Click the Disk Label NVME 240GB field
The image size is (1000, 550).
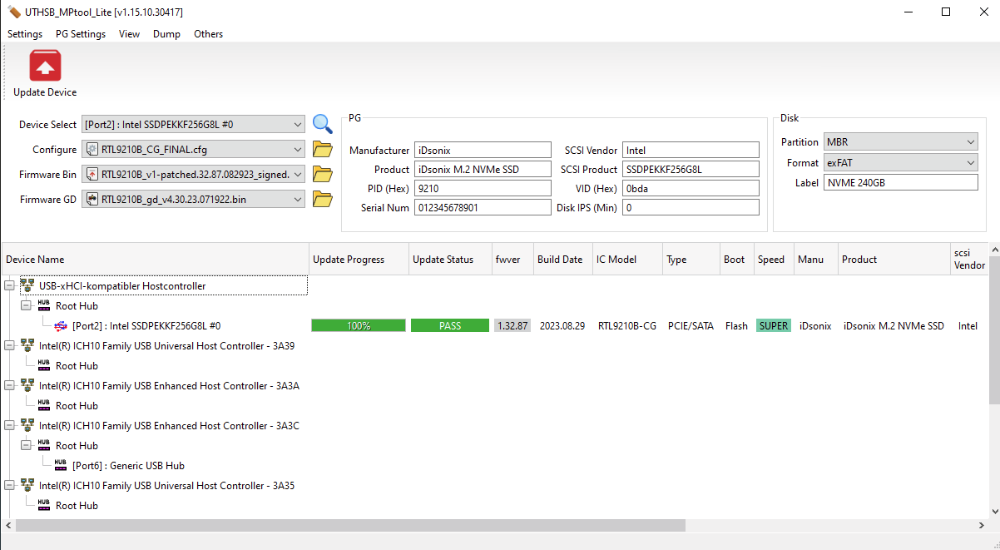point(899,183)
